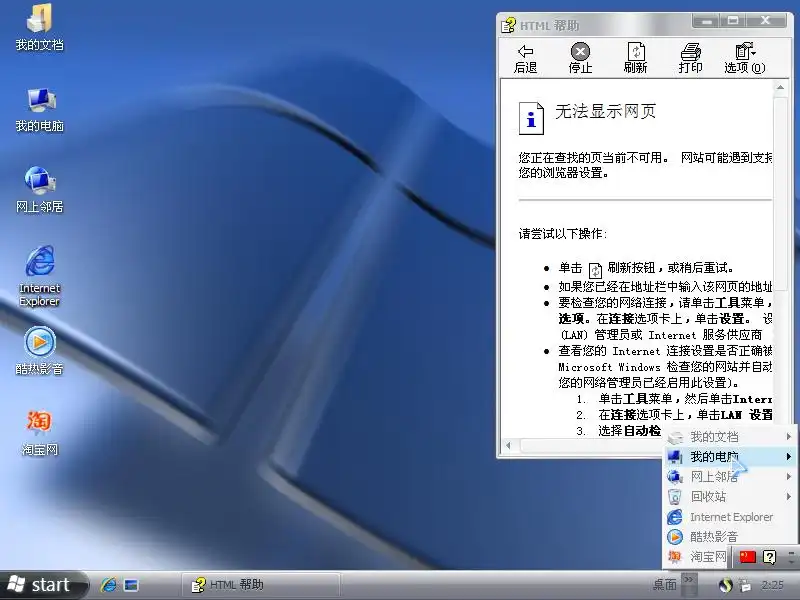Click the inline refresh icon in bullet list

coord(595,270)
